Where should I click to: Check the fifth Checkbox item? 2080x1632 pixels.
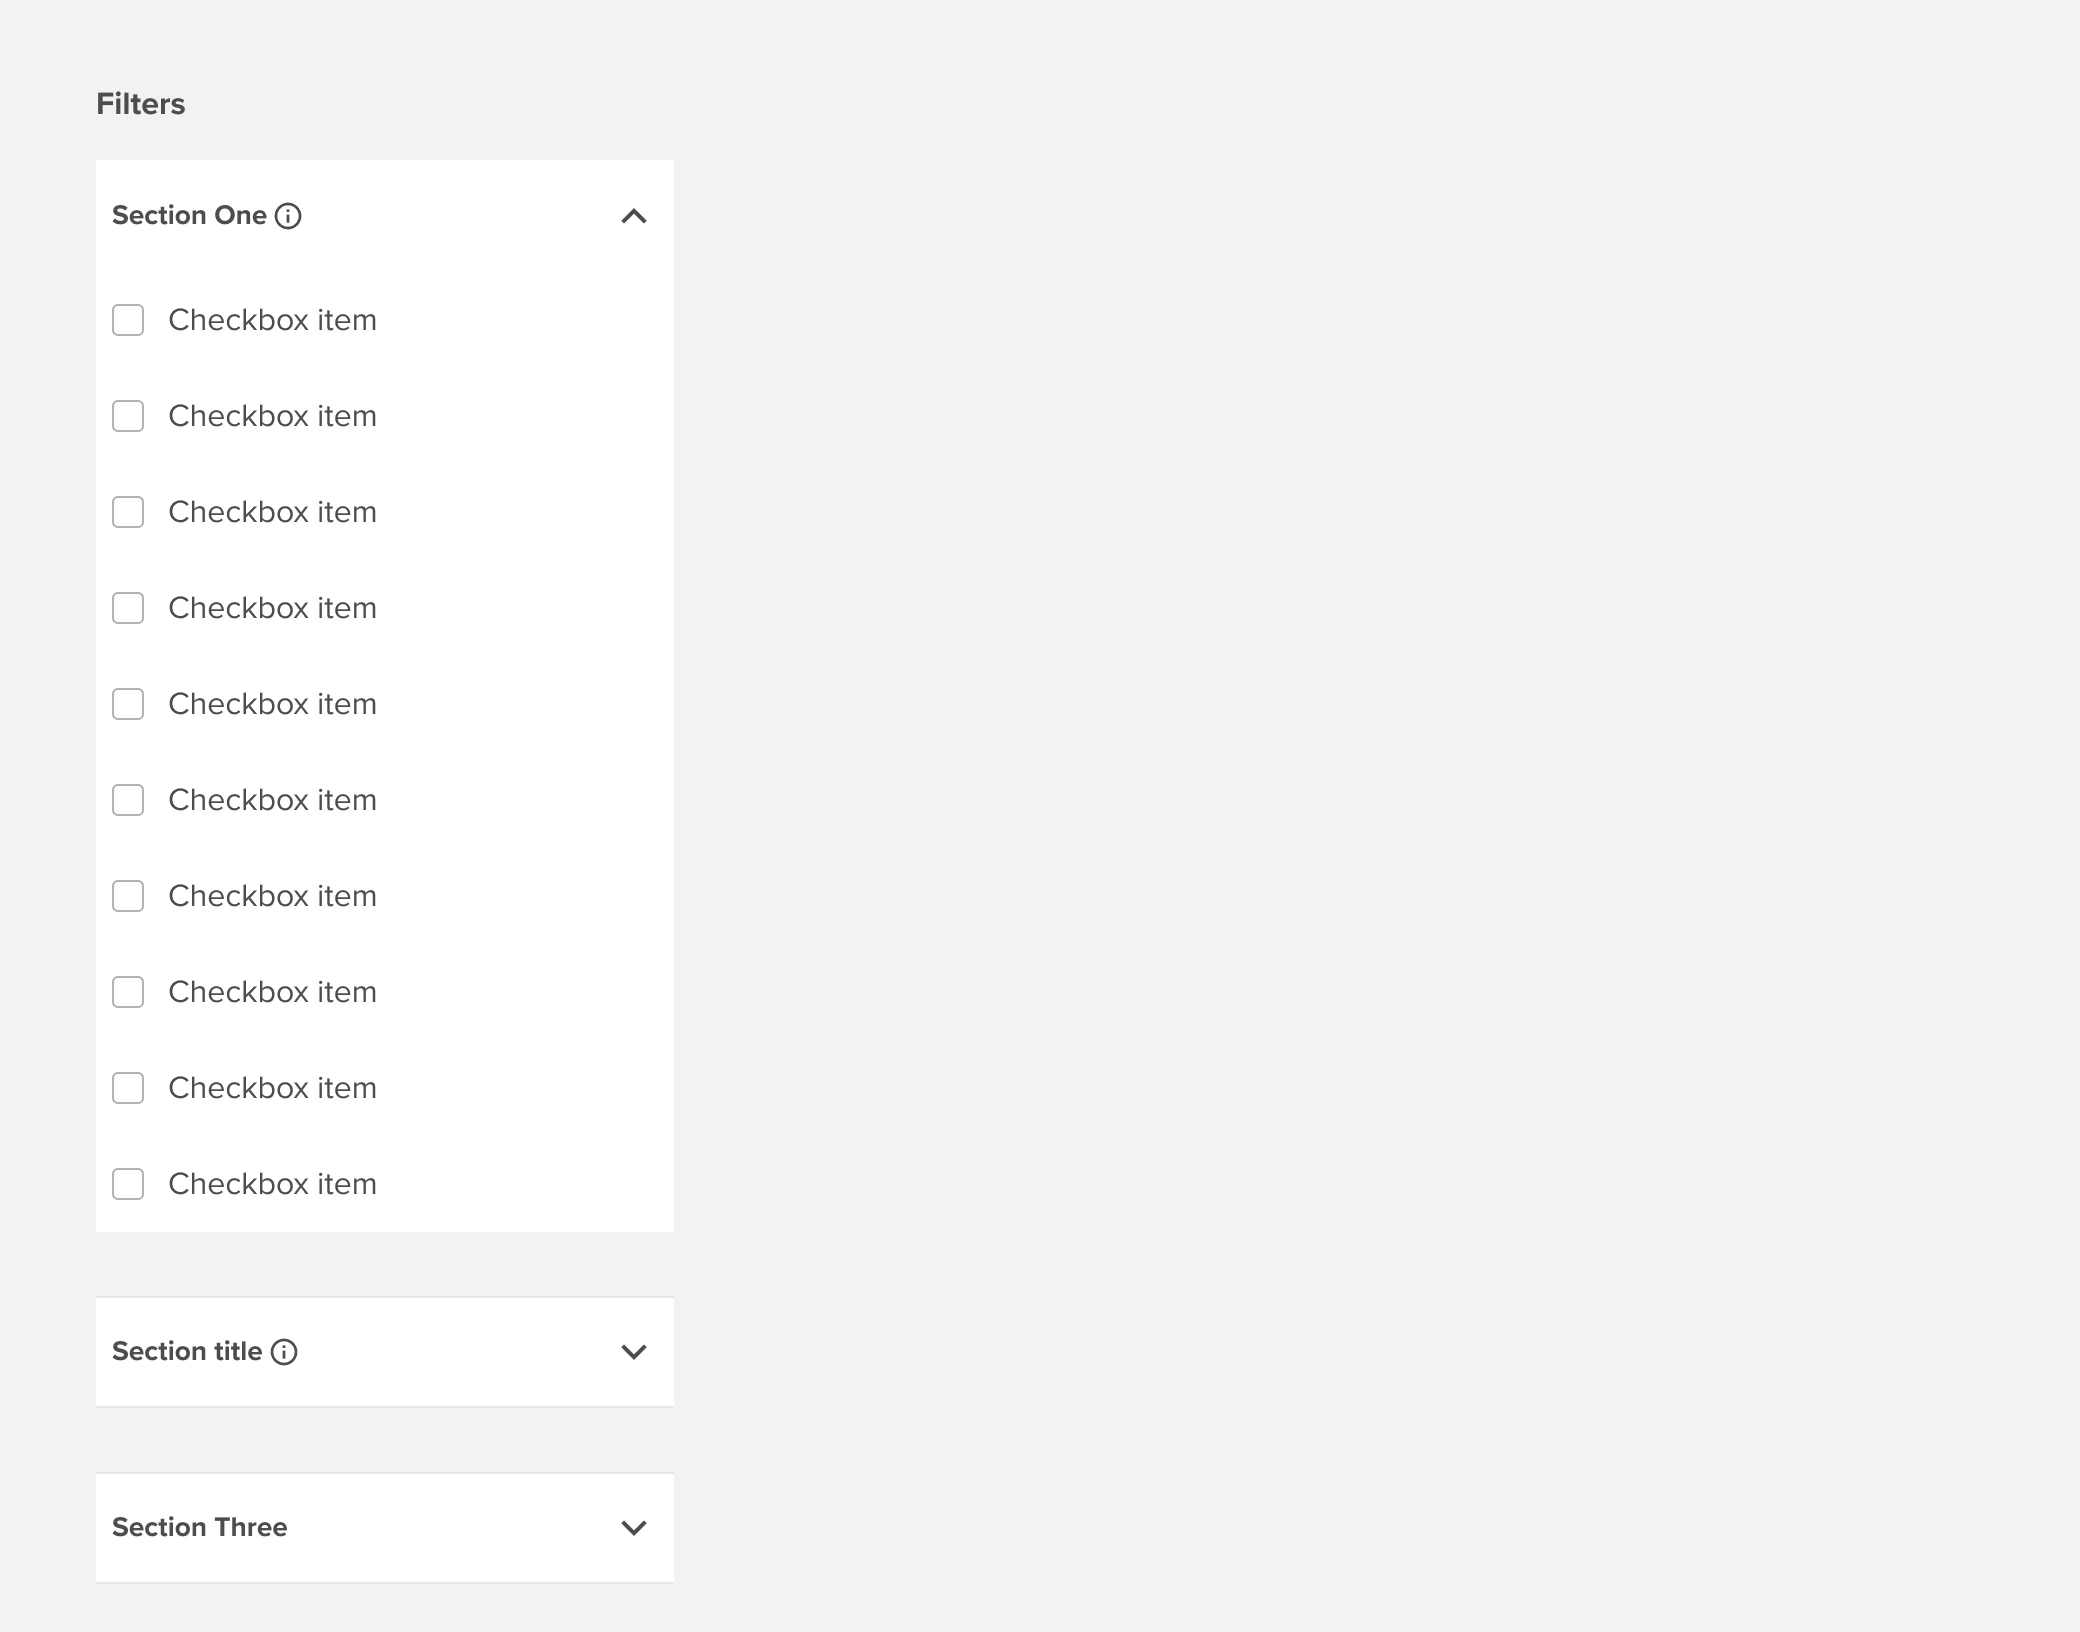pyautogui.click(x=128, y=704)
